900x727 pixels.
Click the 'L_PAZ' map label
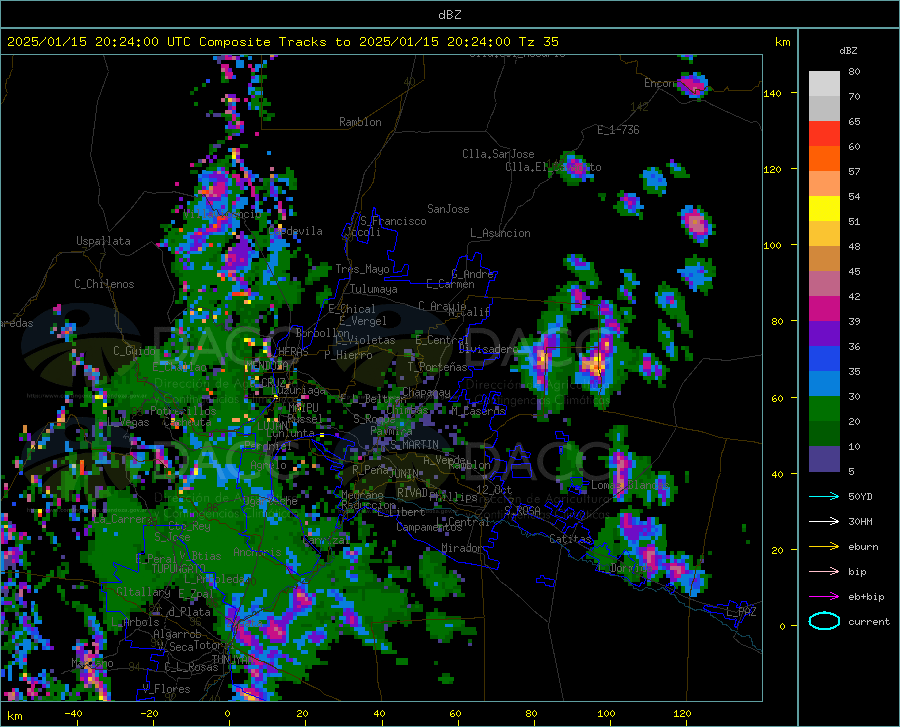741,612
